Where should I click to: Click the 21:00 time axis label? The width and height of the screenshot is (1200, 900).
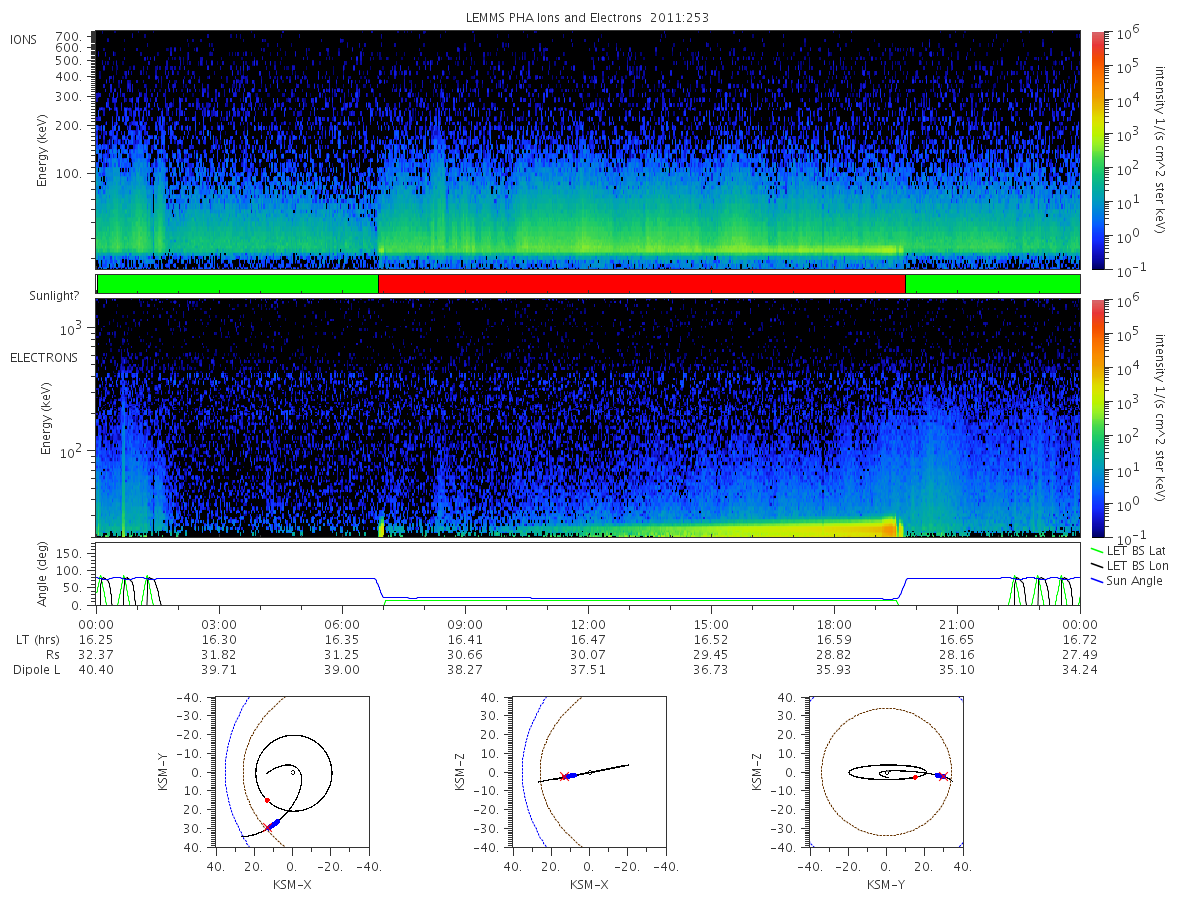(x=957, y=624)
